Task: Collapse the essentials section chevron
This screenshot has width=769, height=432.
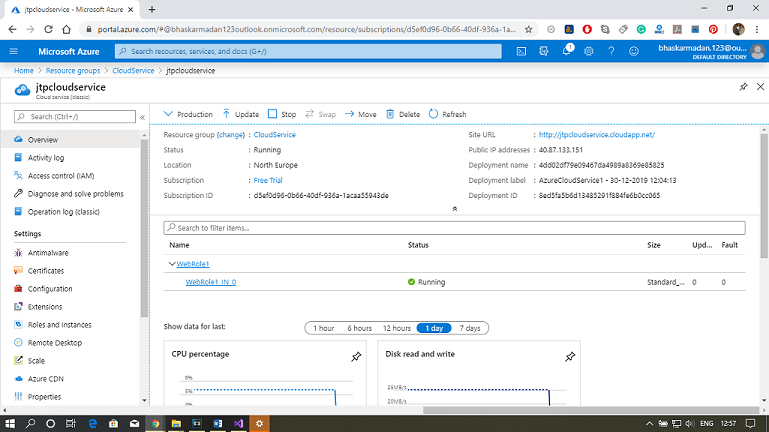Action: 455,209
